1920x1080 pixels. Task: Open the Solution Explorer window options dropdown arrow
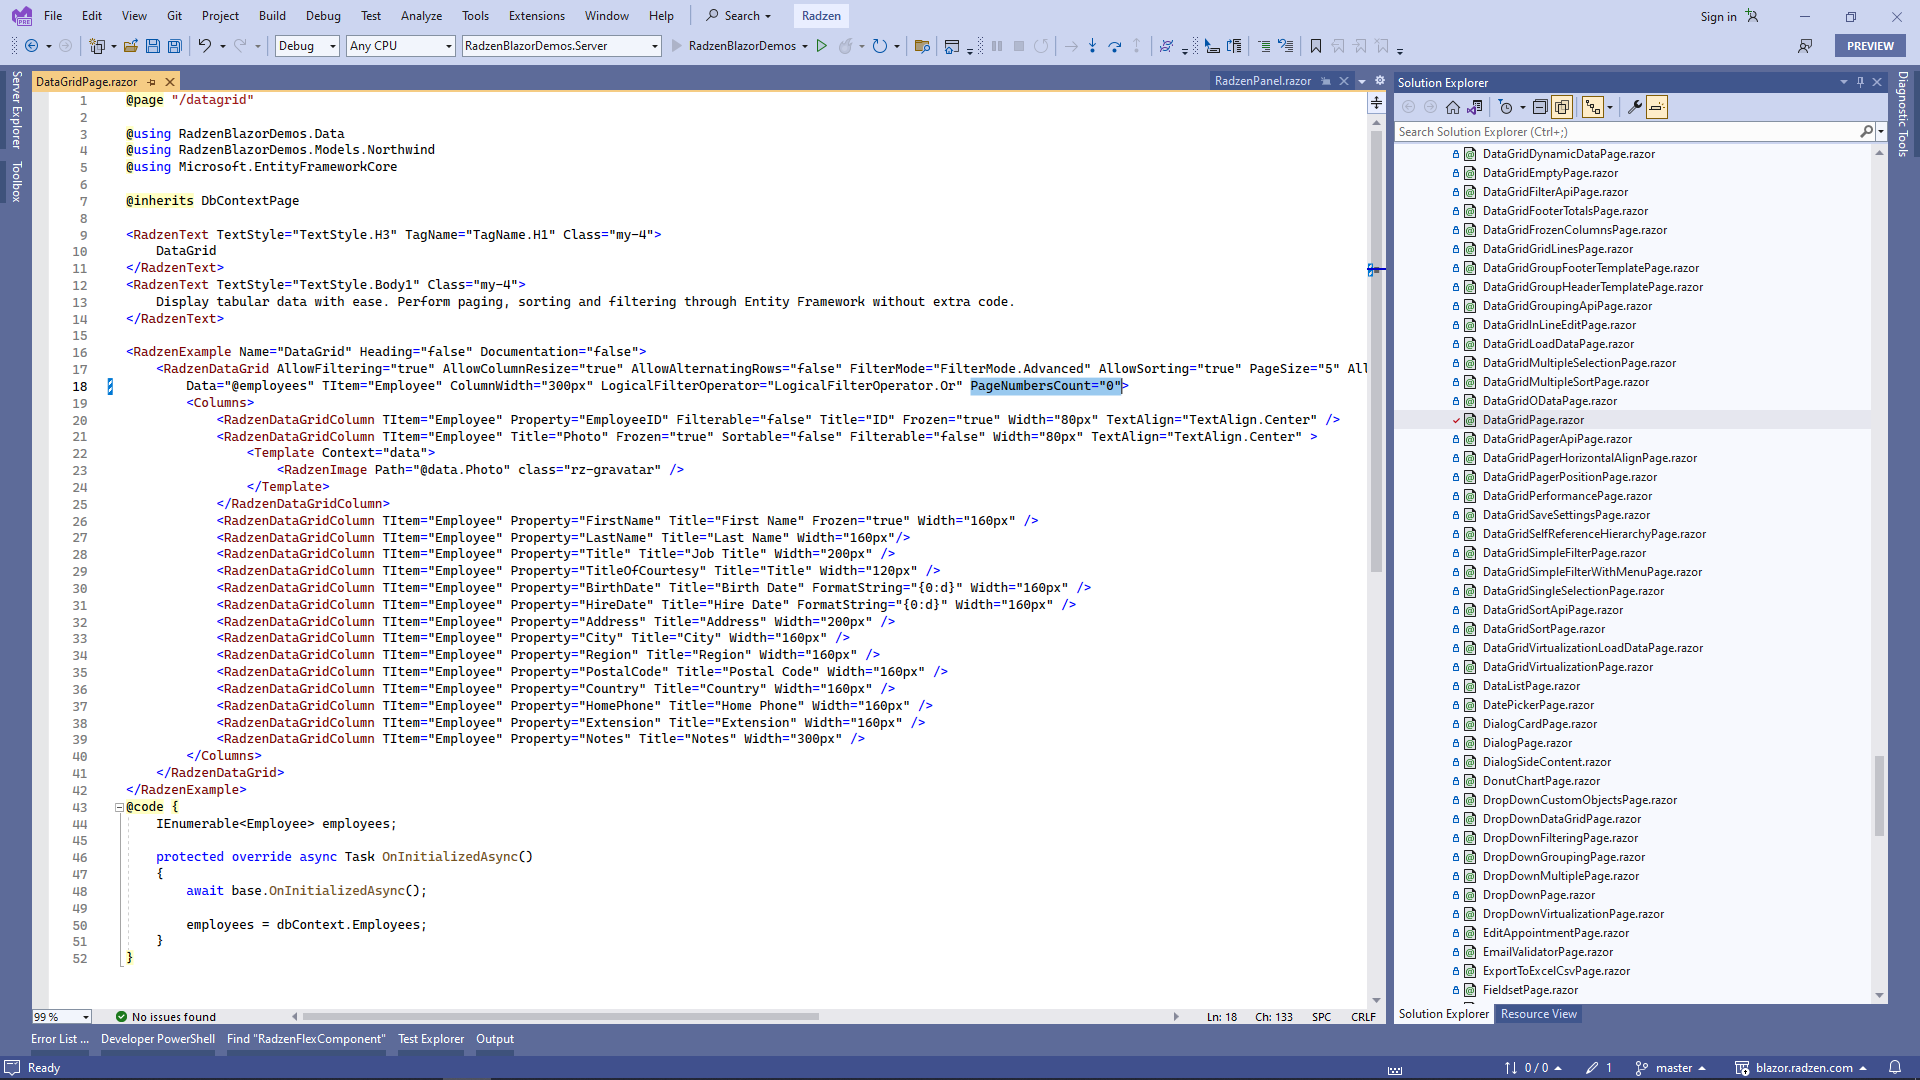click(x=1843, y=82)
